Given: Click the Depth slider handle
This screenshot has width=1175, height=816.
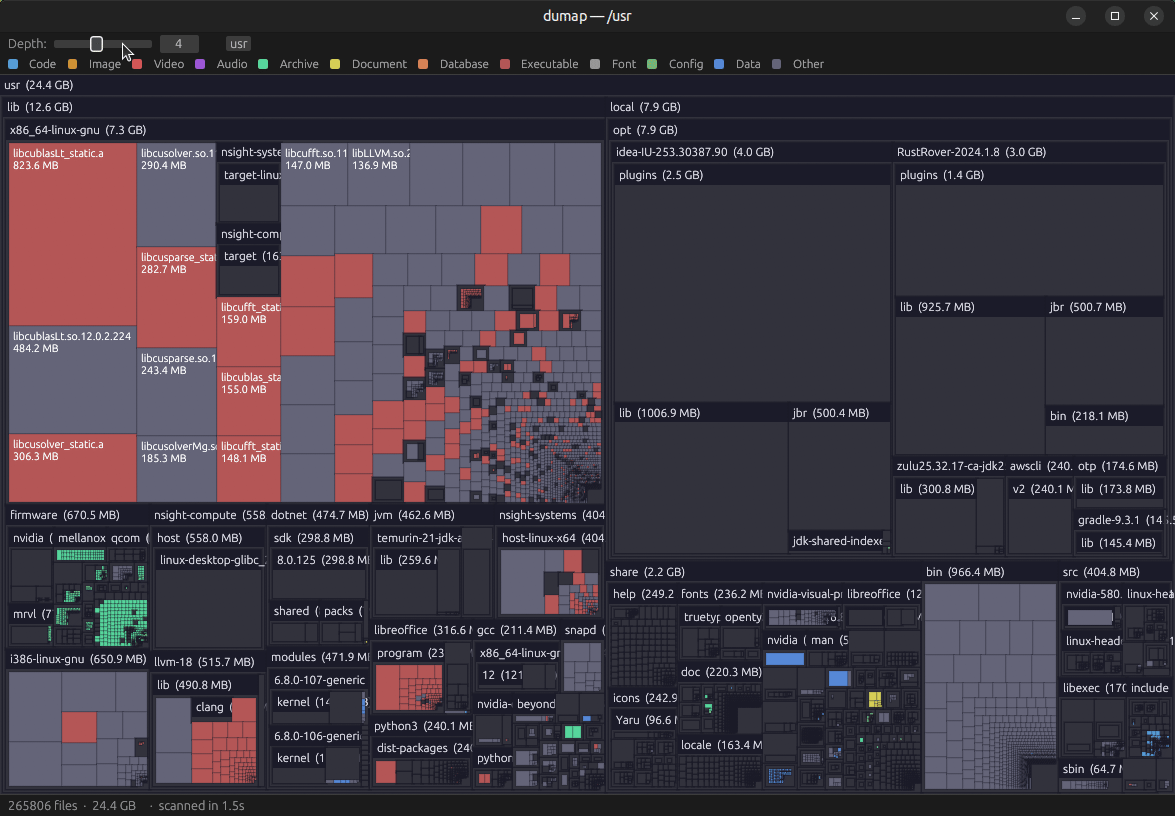Looking at the screenshot, I should [97, 43].
